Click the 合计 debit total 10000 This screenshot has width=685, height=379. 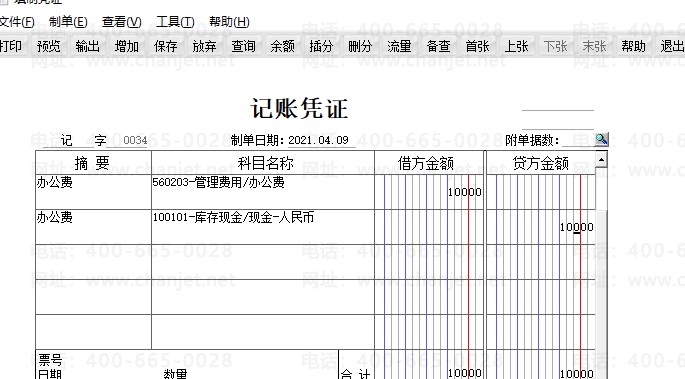pyautogui.click(x=464, y=373)
